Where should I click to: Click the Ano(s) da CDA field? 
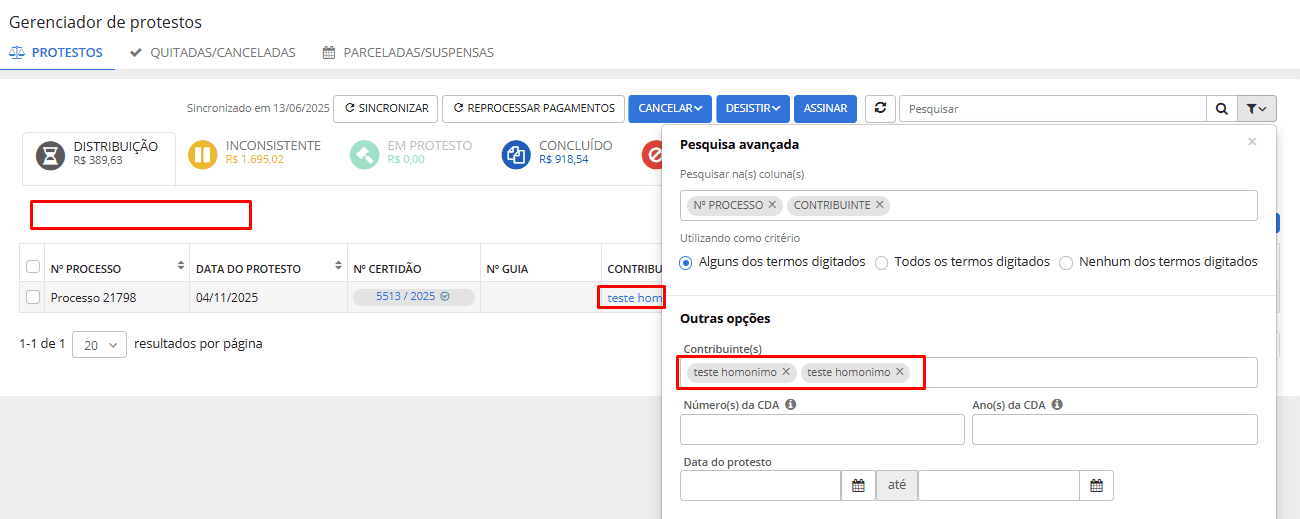tap(1114, 429)
